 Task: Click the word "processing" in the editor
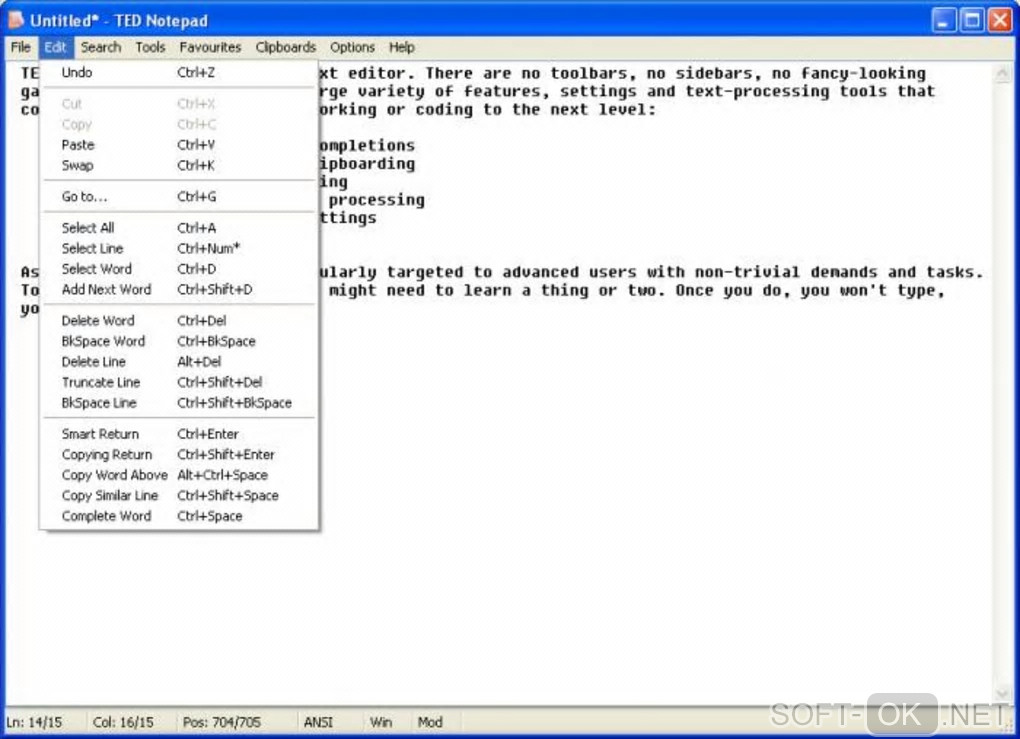377,200
